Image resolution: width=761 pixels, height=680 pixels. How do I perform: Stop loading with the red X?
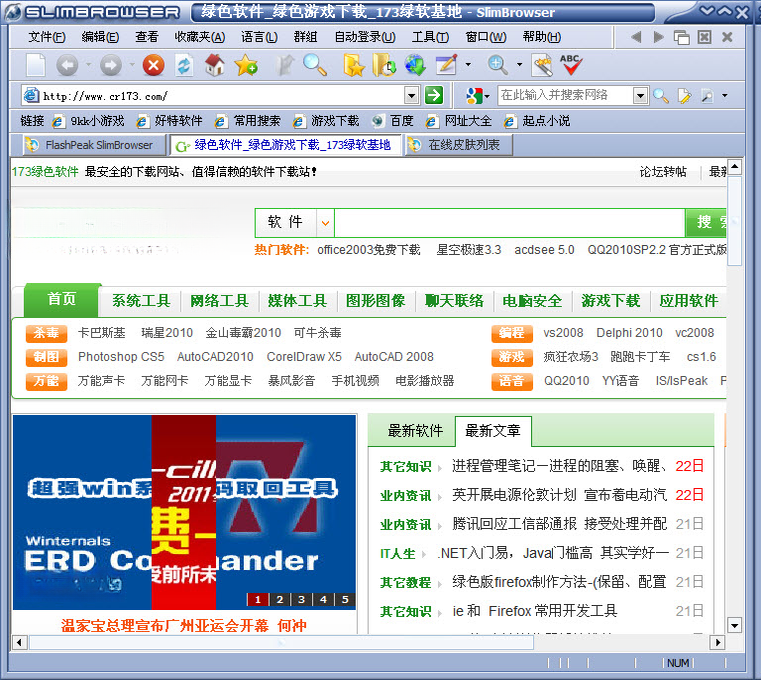click(153, 65)
